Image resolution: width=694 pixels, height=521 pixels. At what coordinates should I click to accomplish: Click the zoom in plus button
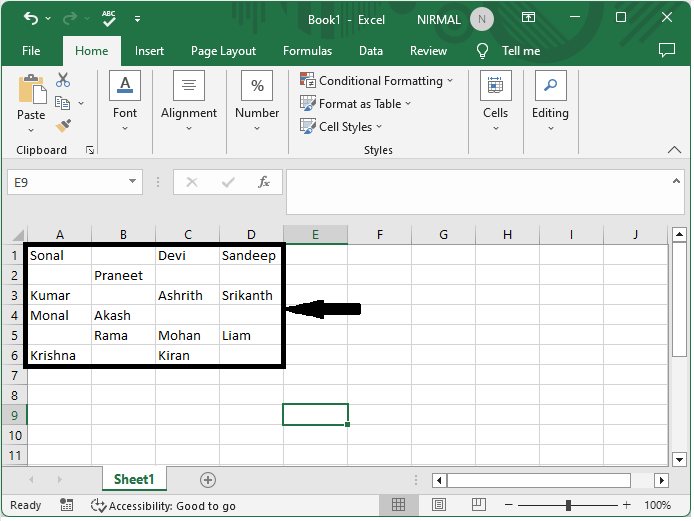(627, 505)
